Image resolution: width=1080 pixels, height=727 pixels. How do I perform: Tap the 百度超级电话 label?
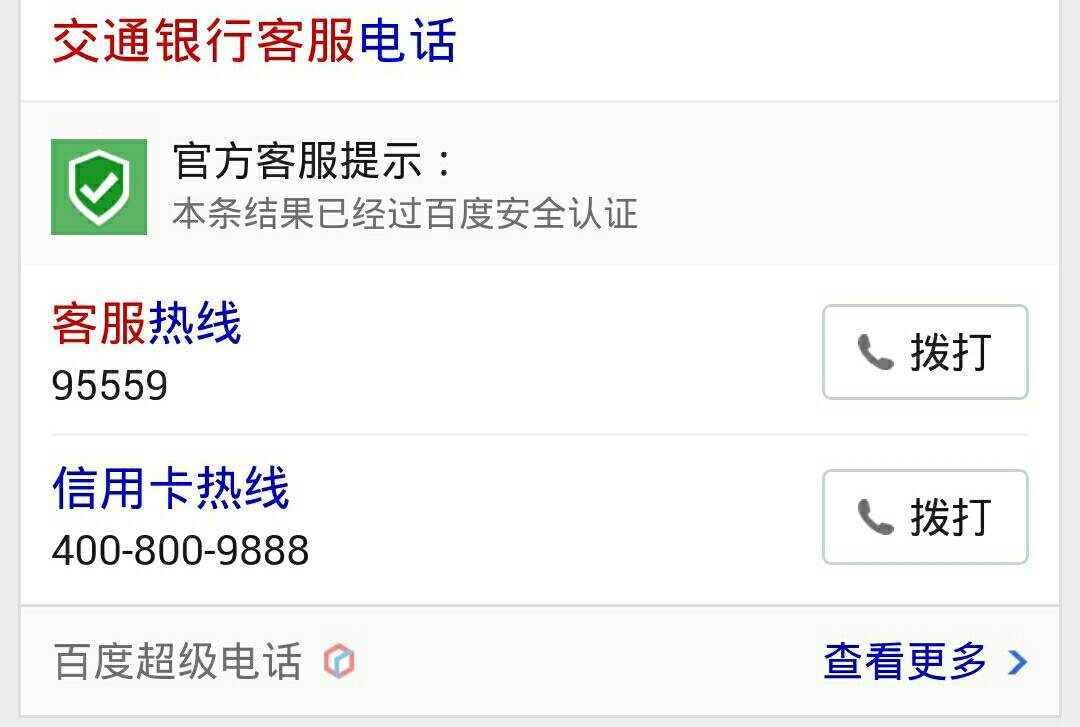(178, 662)
